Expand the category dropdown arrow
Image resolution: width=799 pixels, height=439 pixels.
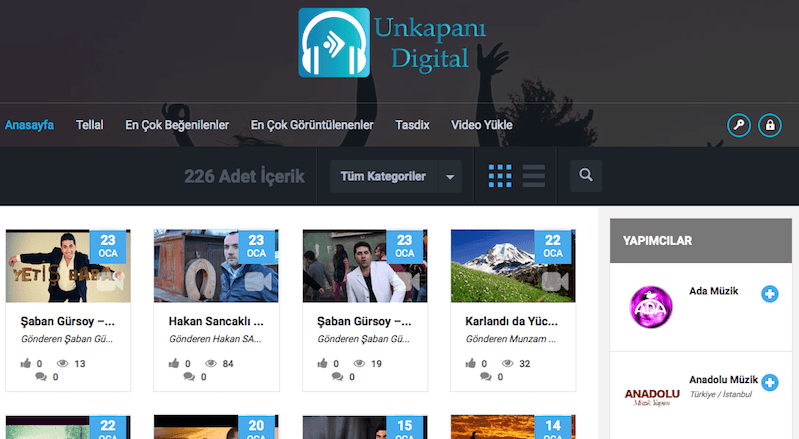coord(450,177)
